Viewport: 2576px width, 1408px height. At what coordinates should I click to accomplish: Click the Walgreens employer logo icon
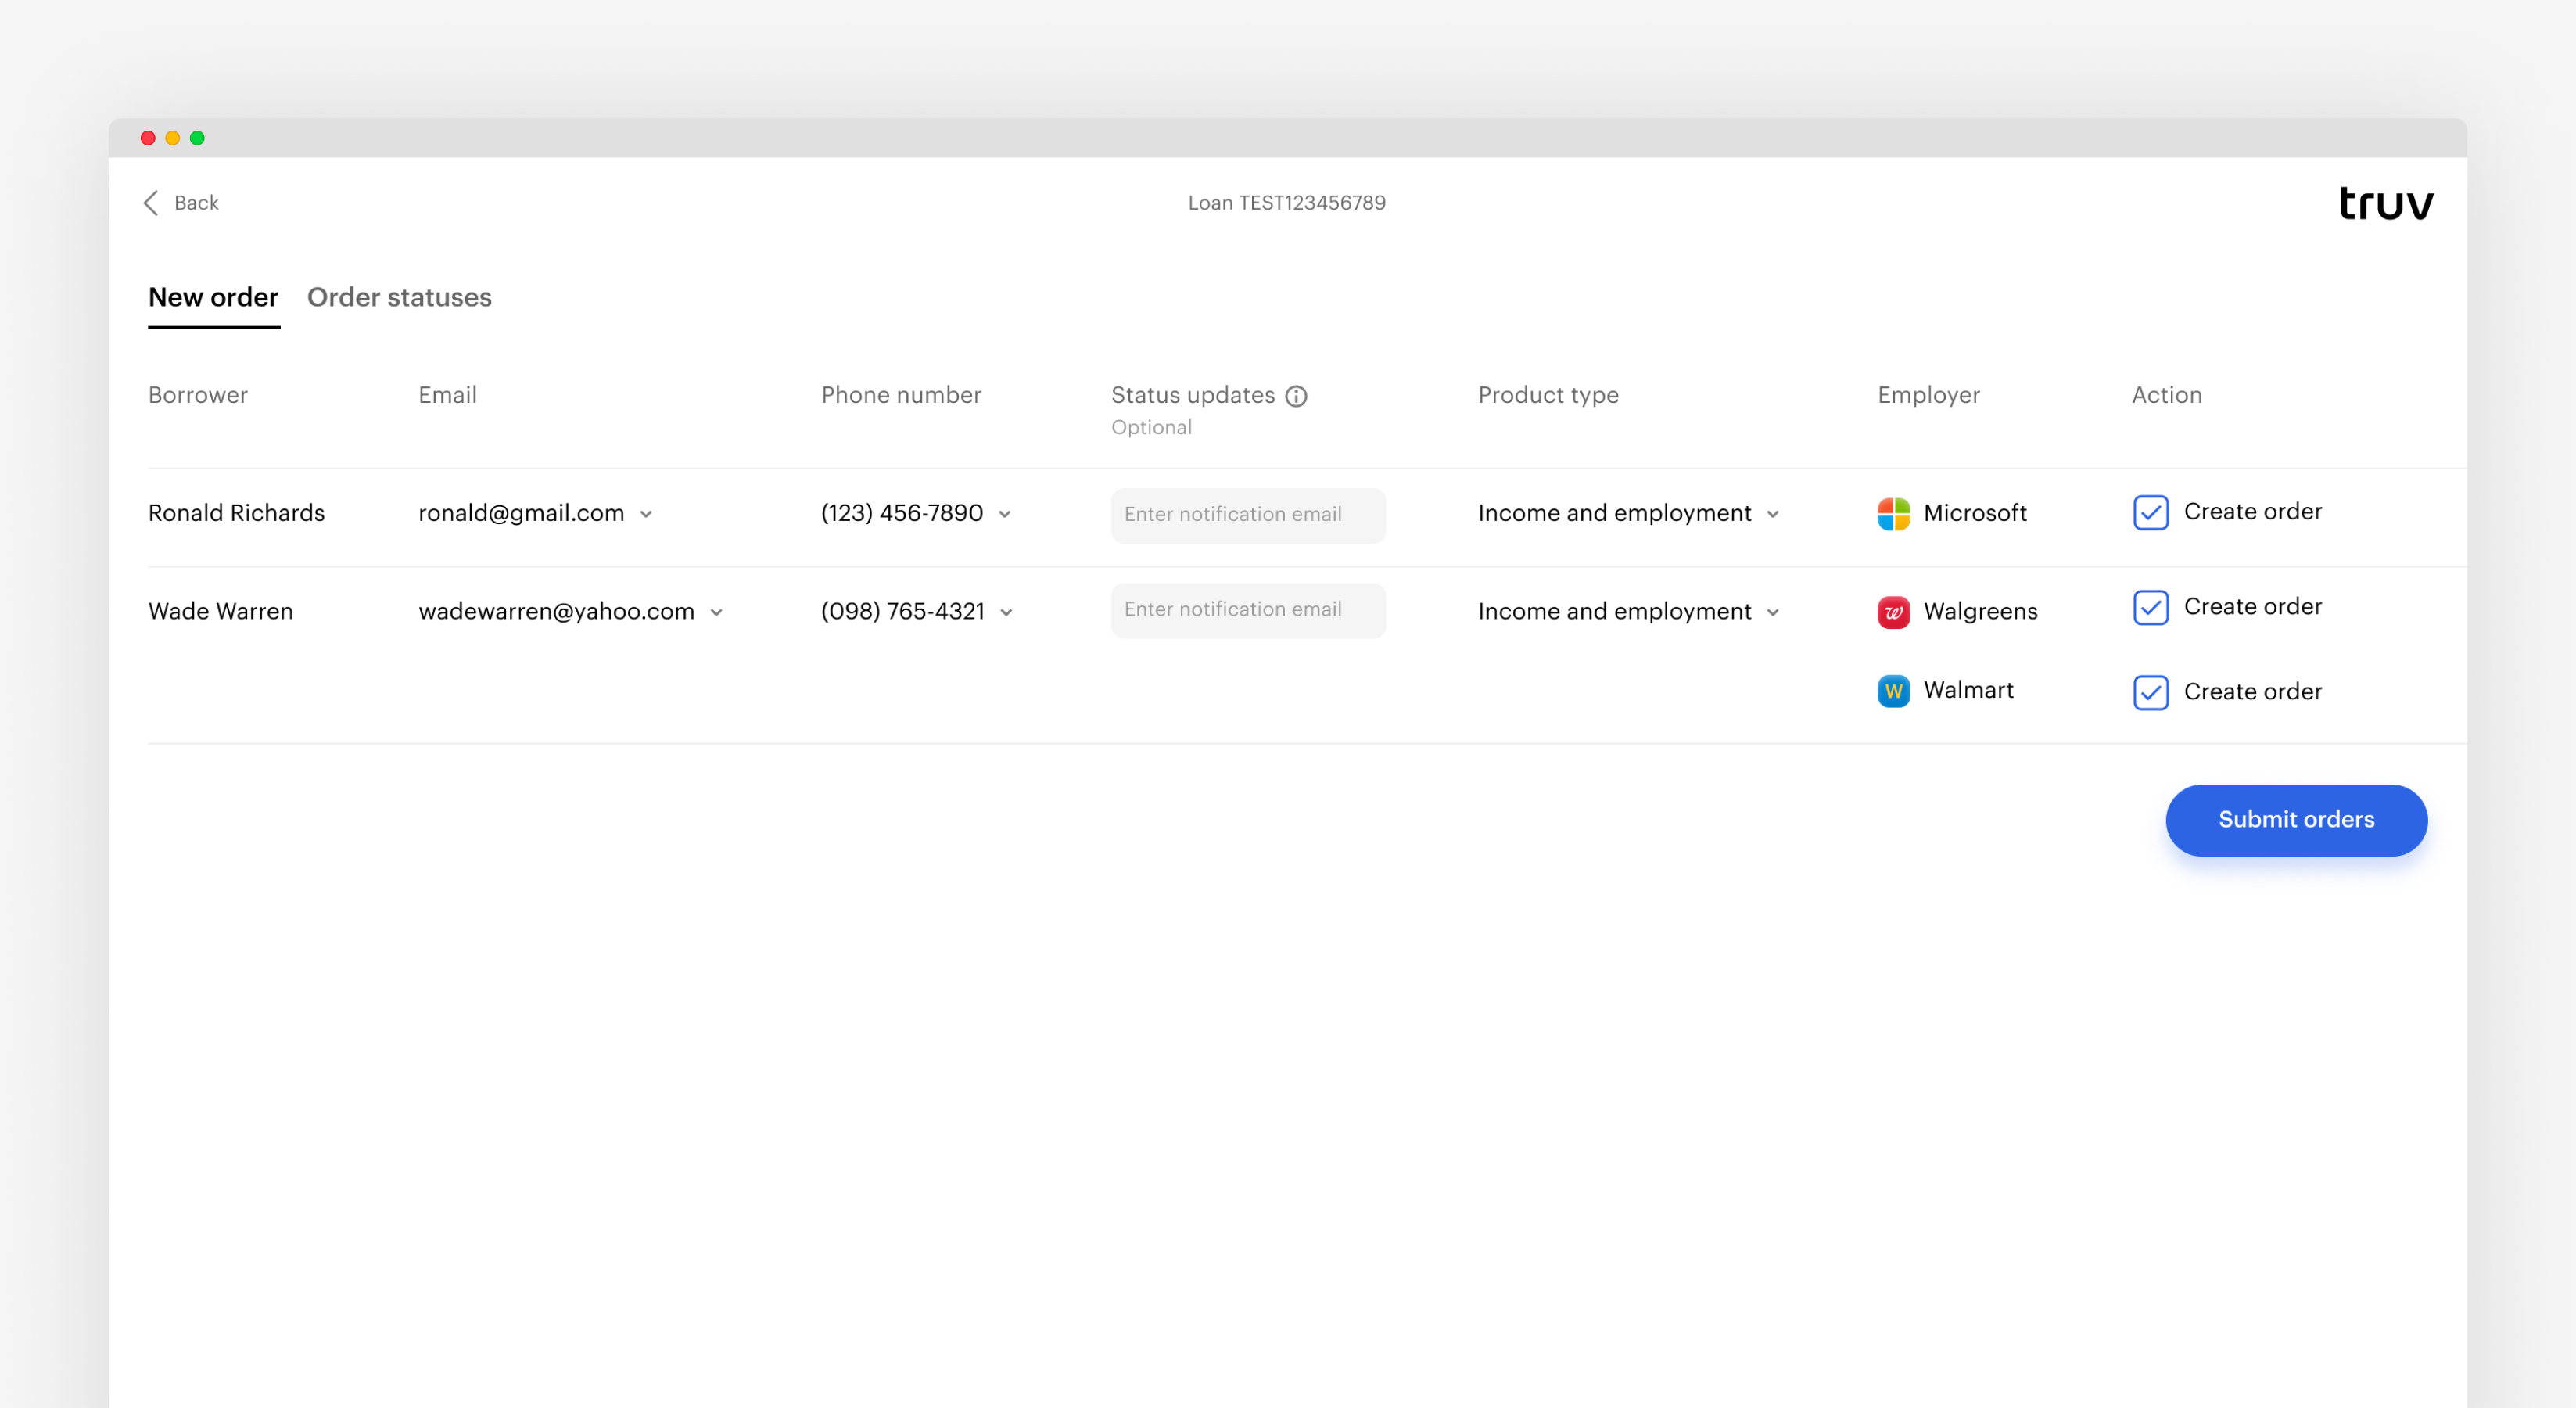[1893, 612]
